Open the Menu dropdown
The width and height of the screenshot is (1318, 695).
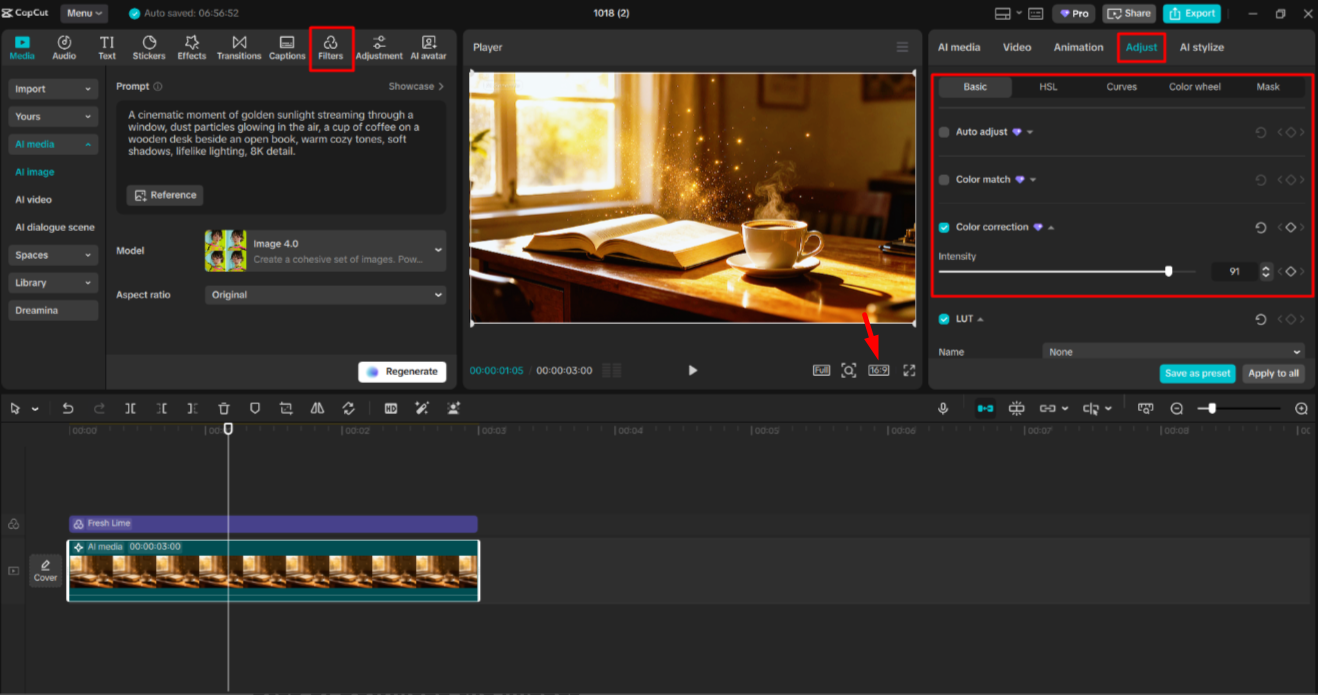(x=85, y=13)
